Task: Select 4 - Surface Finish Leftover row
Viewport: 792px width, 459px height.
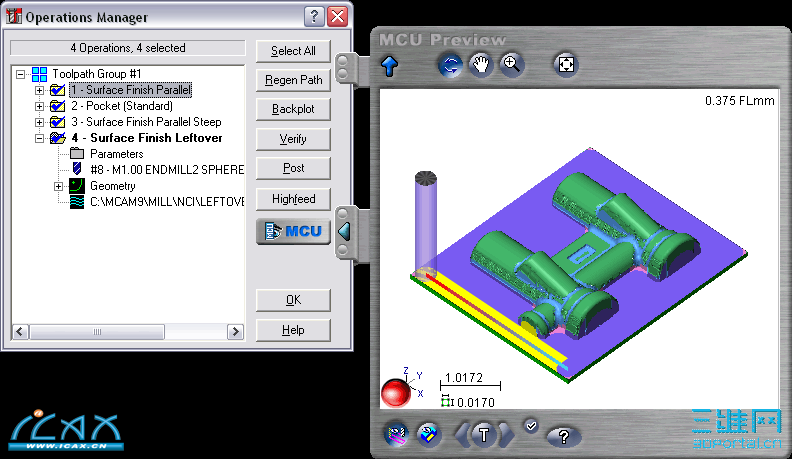Action: pyautogui.click(x=147, y=138)
